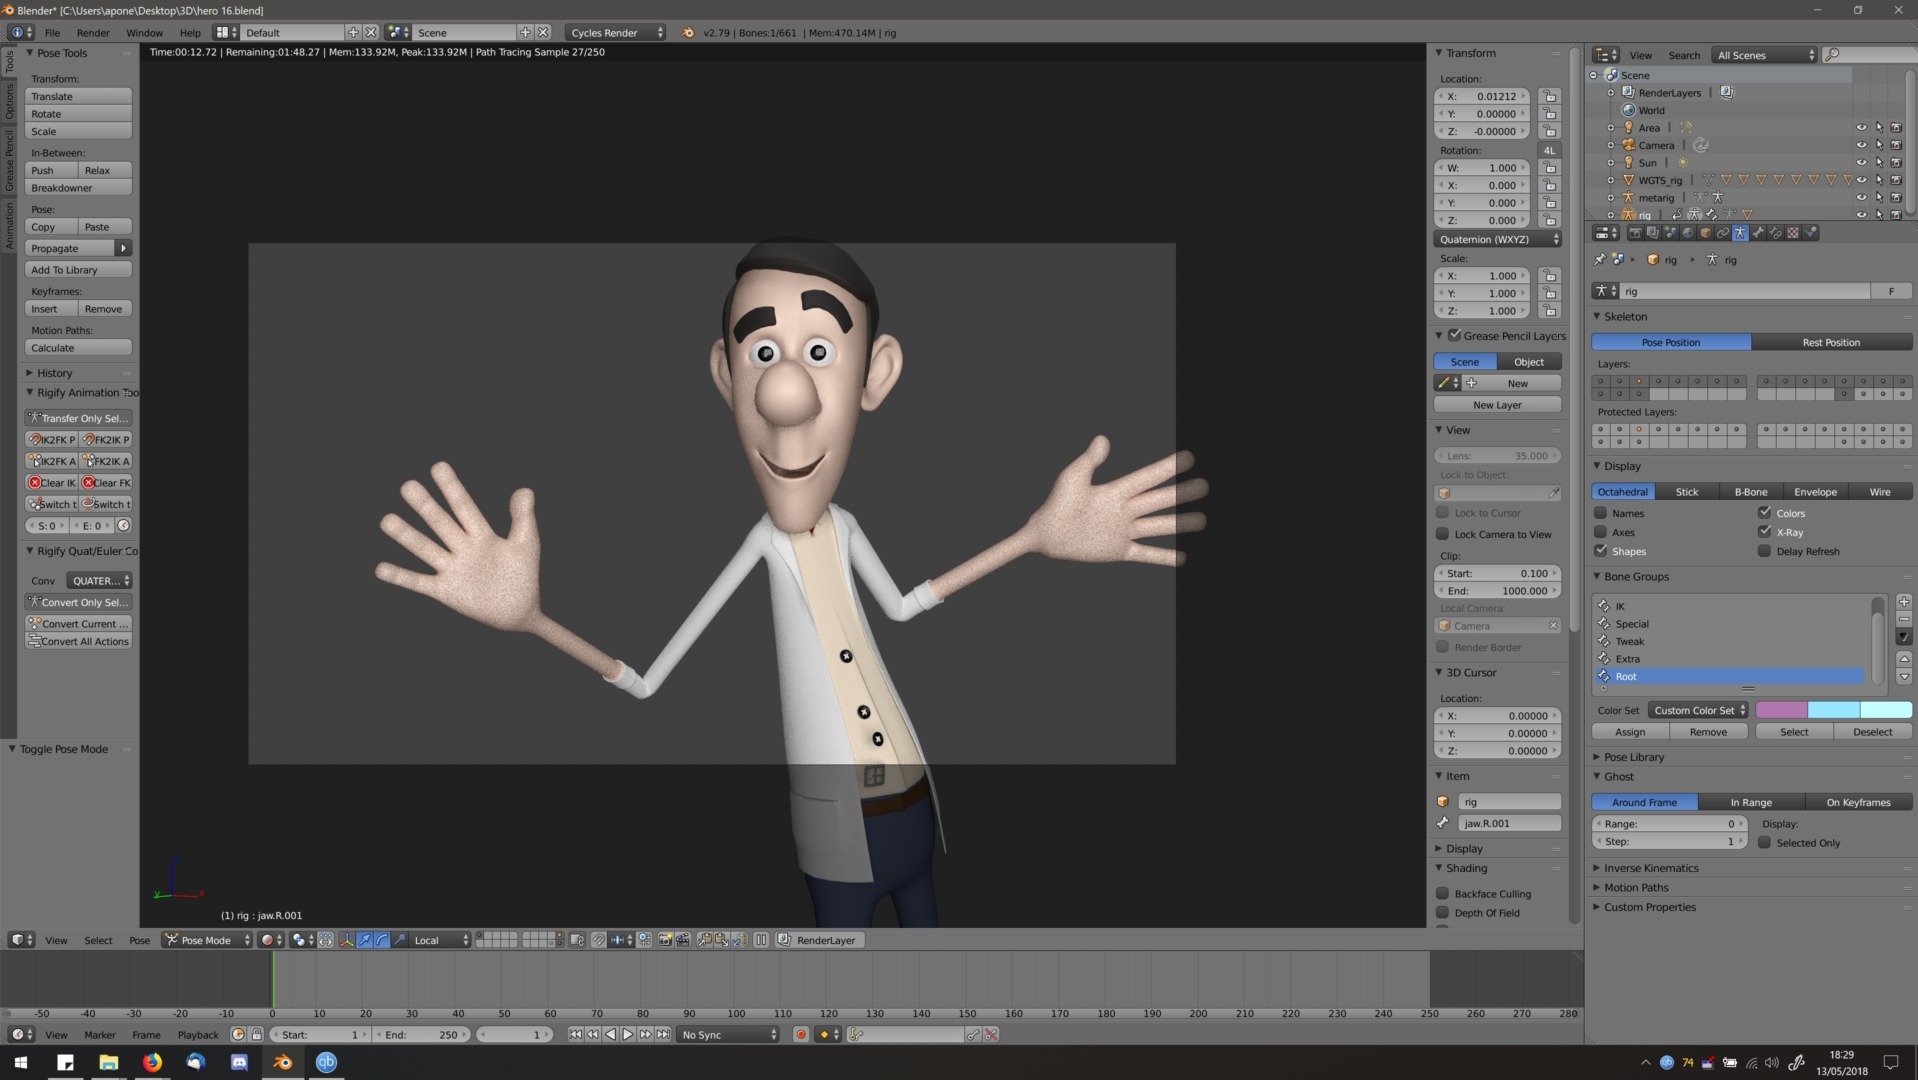Click the OpenGL render animation clapper icon
This screenshot has width=1918, height=1080.
(683, 940)
